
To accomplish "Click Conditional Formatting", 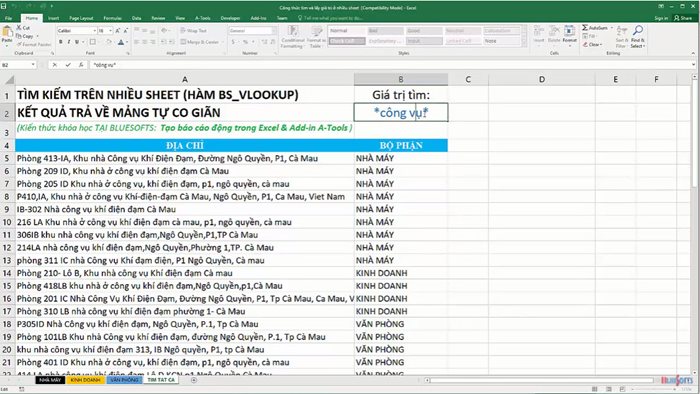I will [293, 37].
